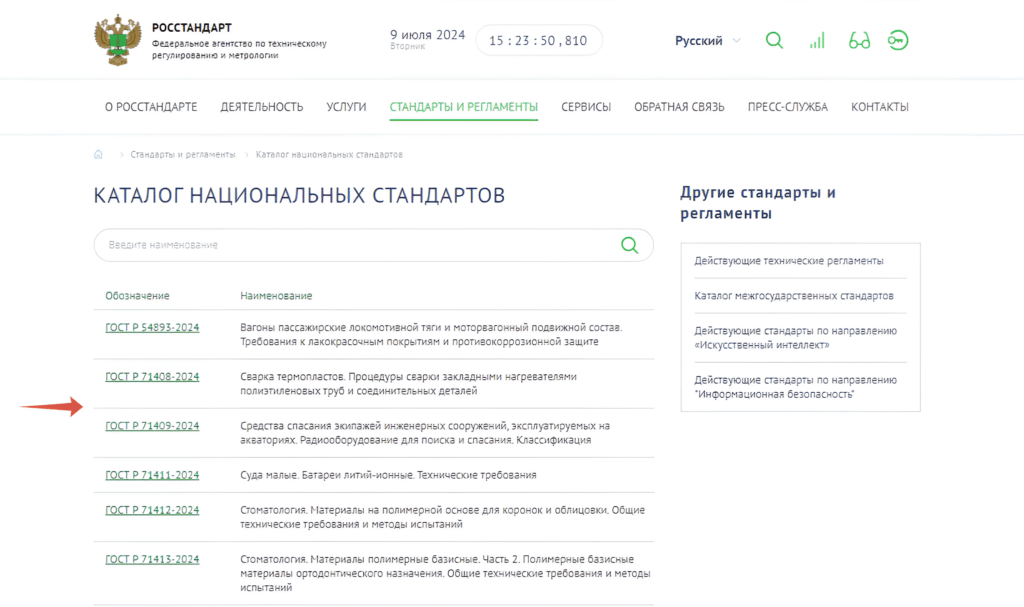Open standard ГОСТ Р 71412-2024
1024x607 pixels.
click(152, 510)
